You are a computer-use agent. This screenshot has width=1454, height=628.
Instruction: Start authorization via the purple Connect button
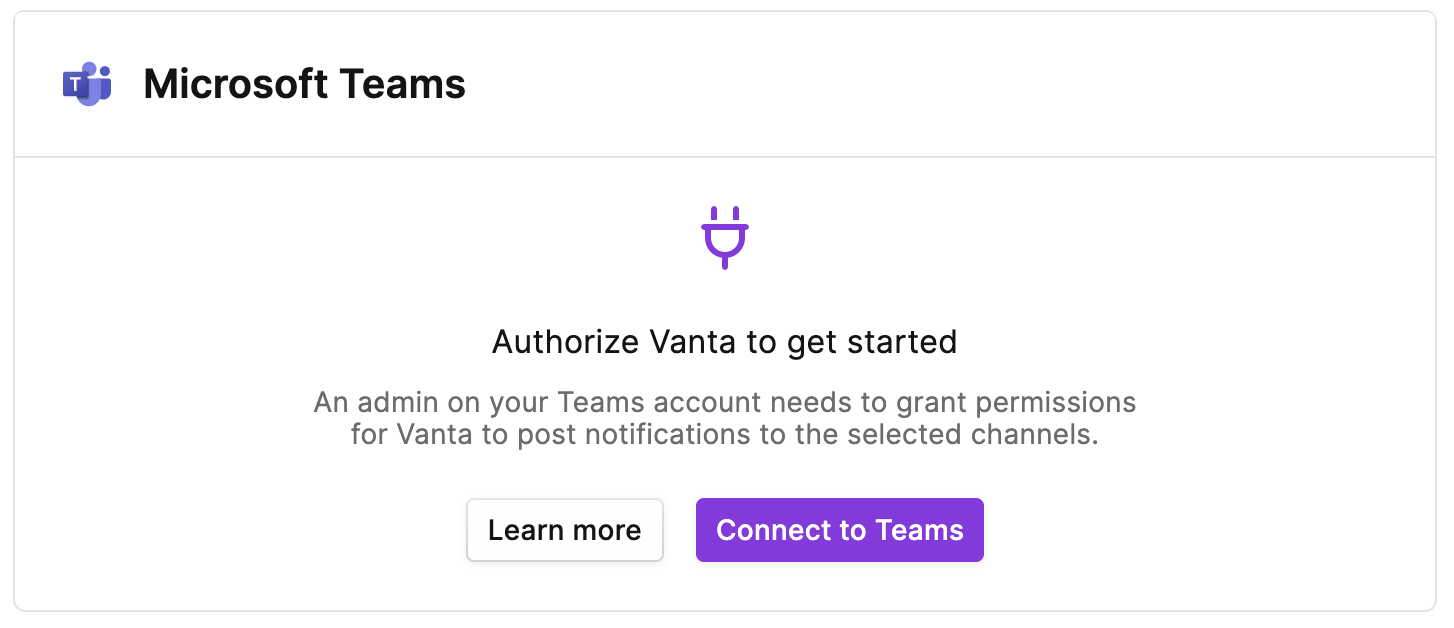[x=840, y=530]
